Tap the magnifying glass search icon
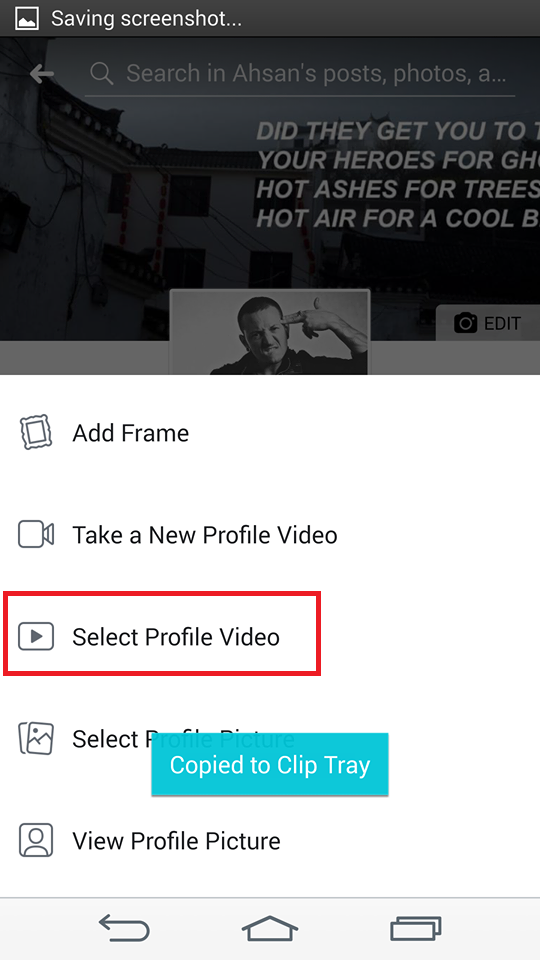The image size is (540, 960). click(102, 73)
